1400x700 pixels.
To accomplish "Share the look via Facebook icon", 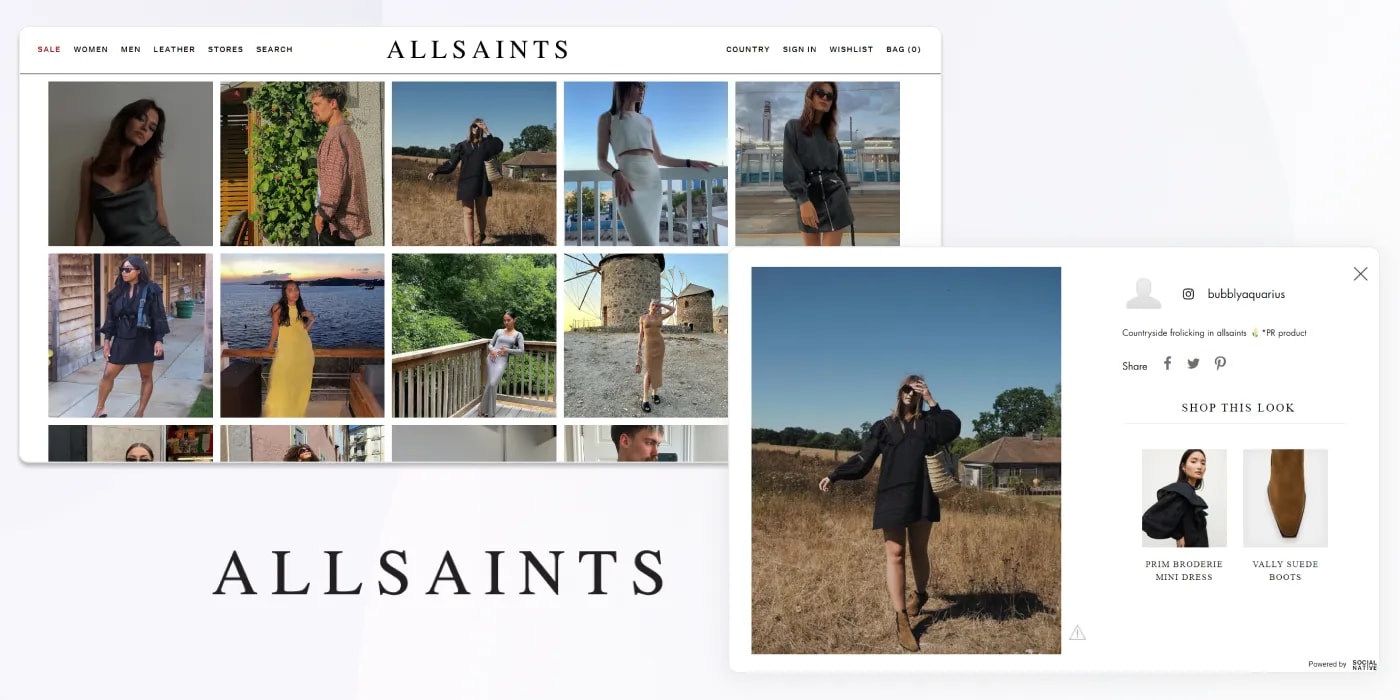I will 1167,364.
